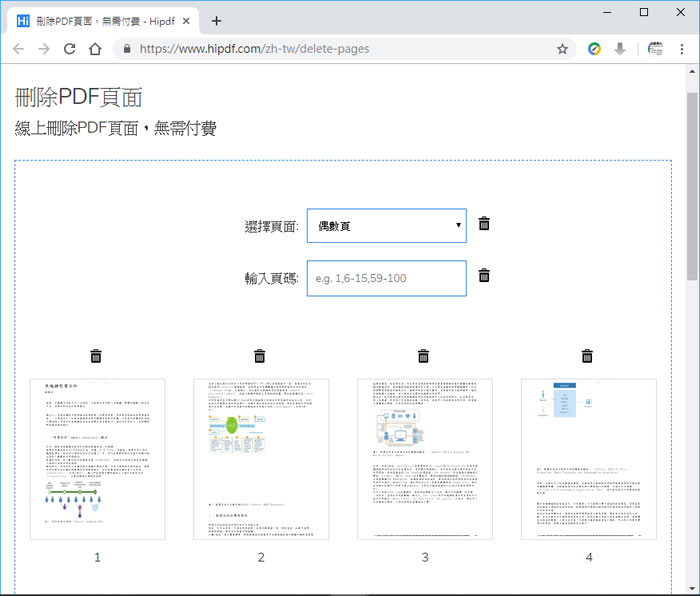Delete page 2 using its trash icon
This screenshot has width=700, height=596.
[259, 356]
